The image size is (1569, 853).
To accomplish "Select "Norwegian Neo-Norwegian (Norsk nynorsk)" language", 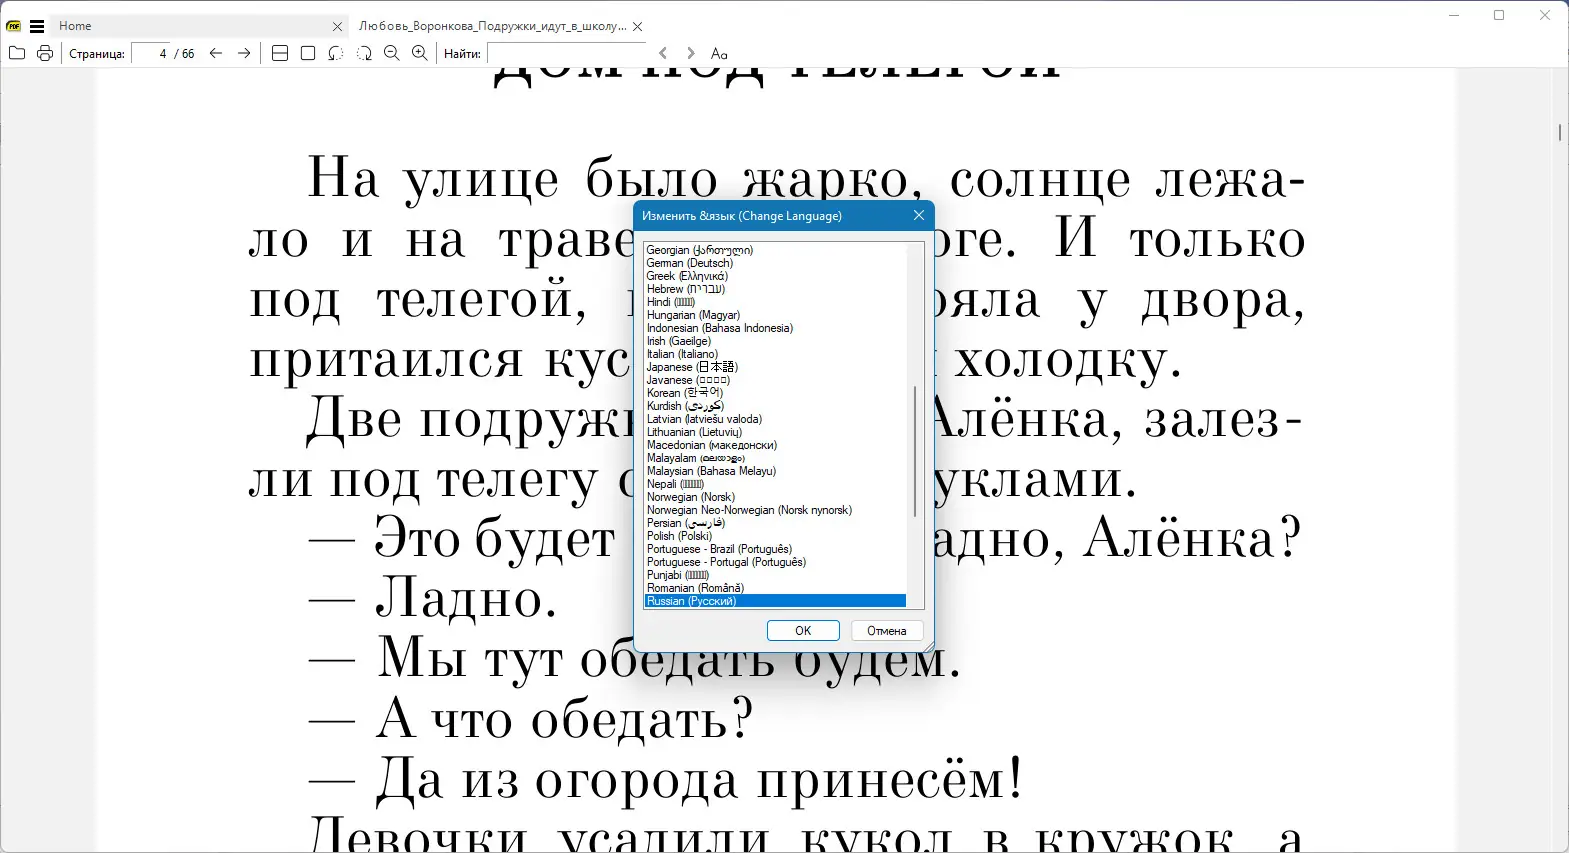I will pyautogui.click(x=774, y=510).
